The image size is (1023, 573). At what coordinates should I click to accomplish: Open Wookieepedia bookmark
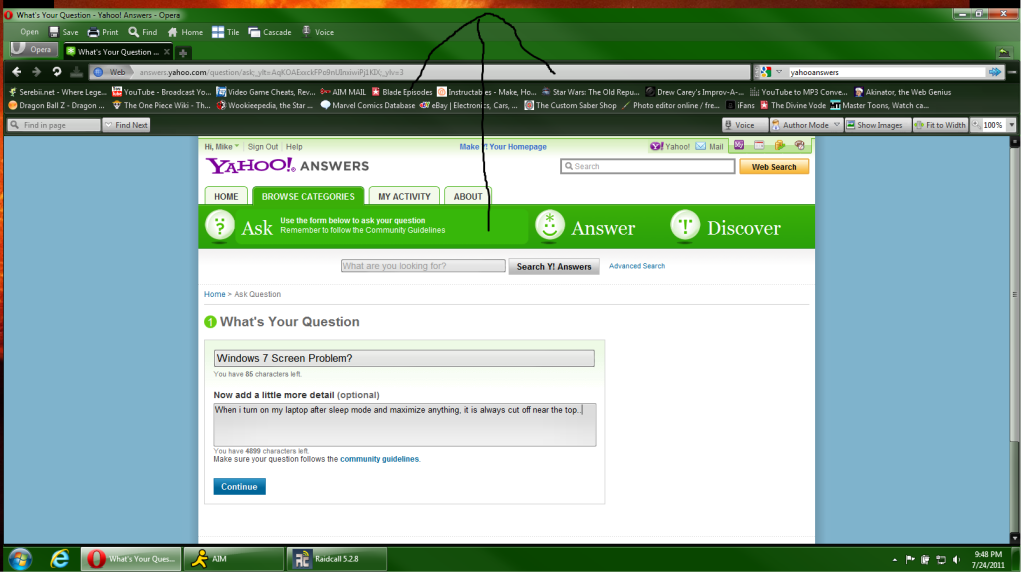pos(266,105)
